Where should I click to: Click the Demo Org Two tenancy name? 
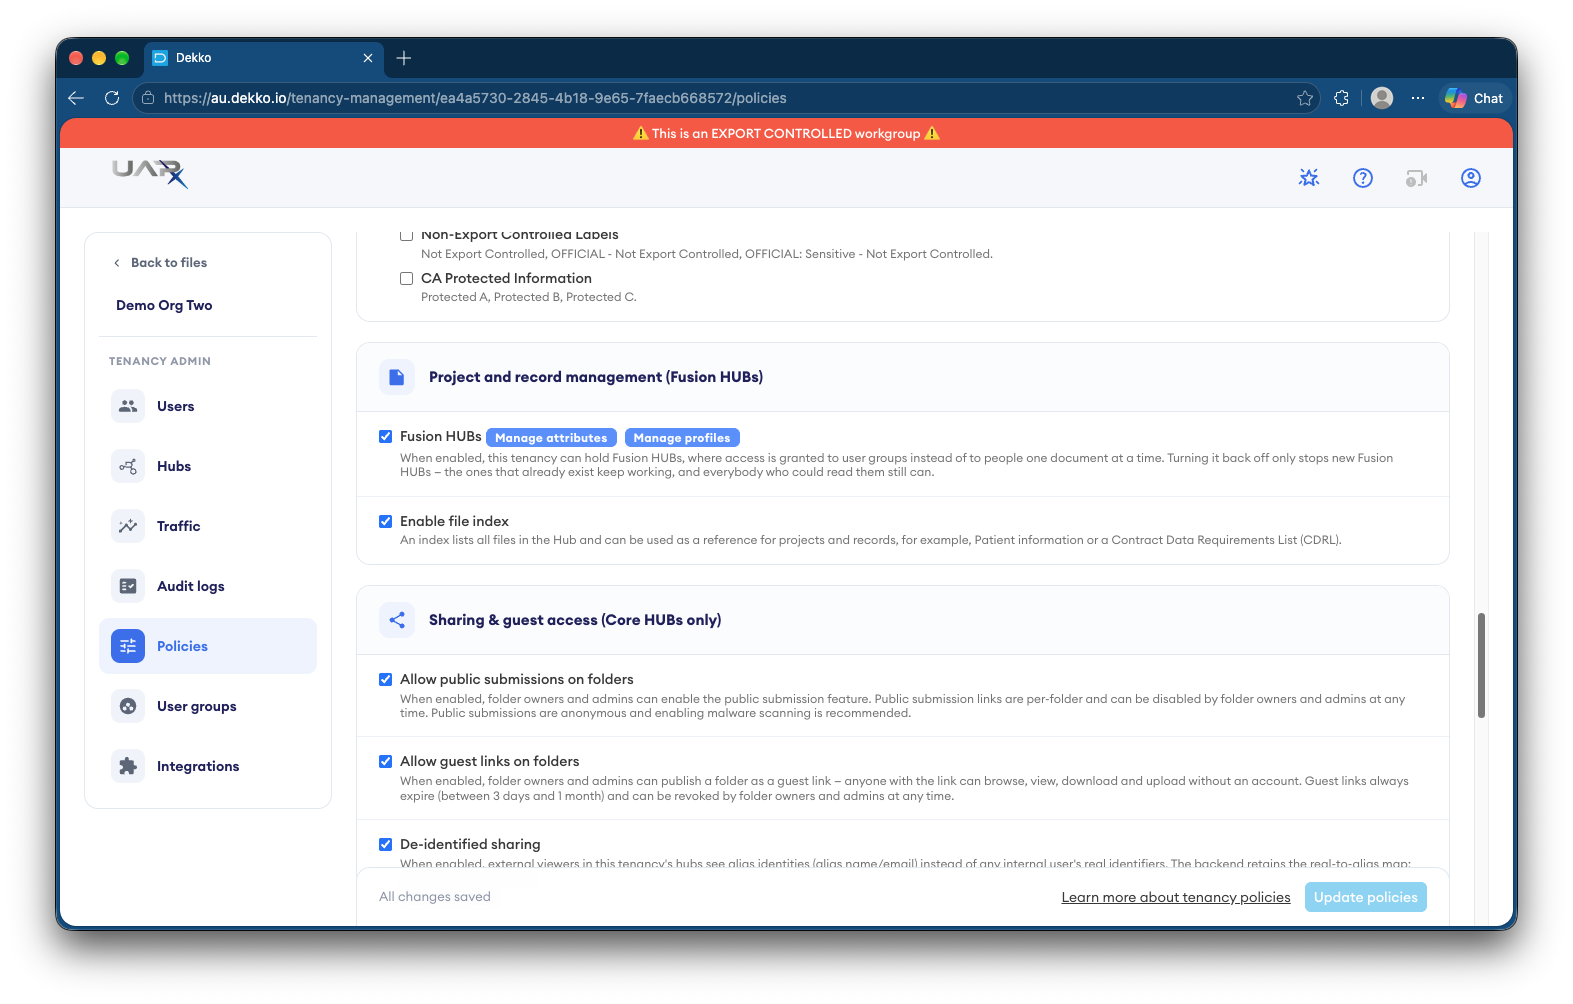tap(164, 305)
